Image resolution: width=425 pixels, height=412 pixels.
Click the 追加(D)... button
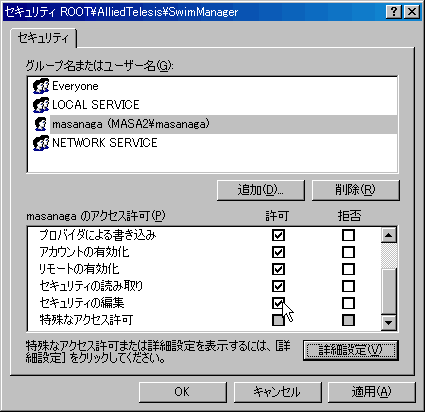[261, 190]
